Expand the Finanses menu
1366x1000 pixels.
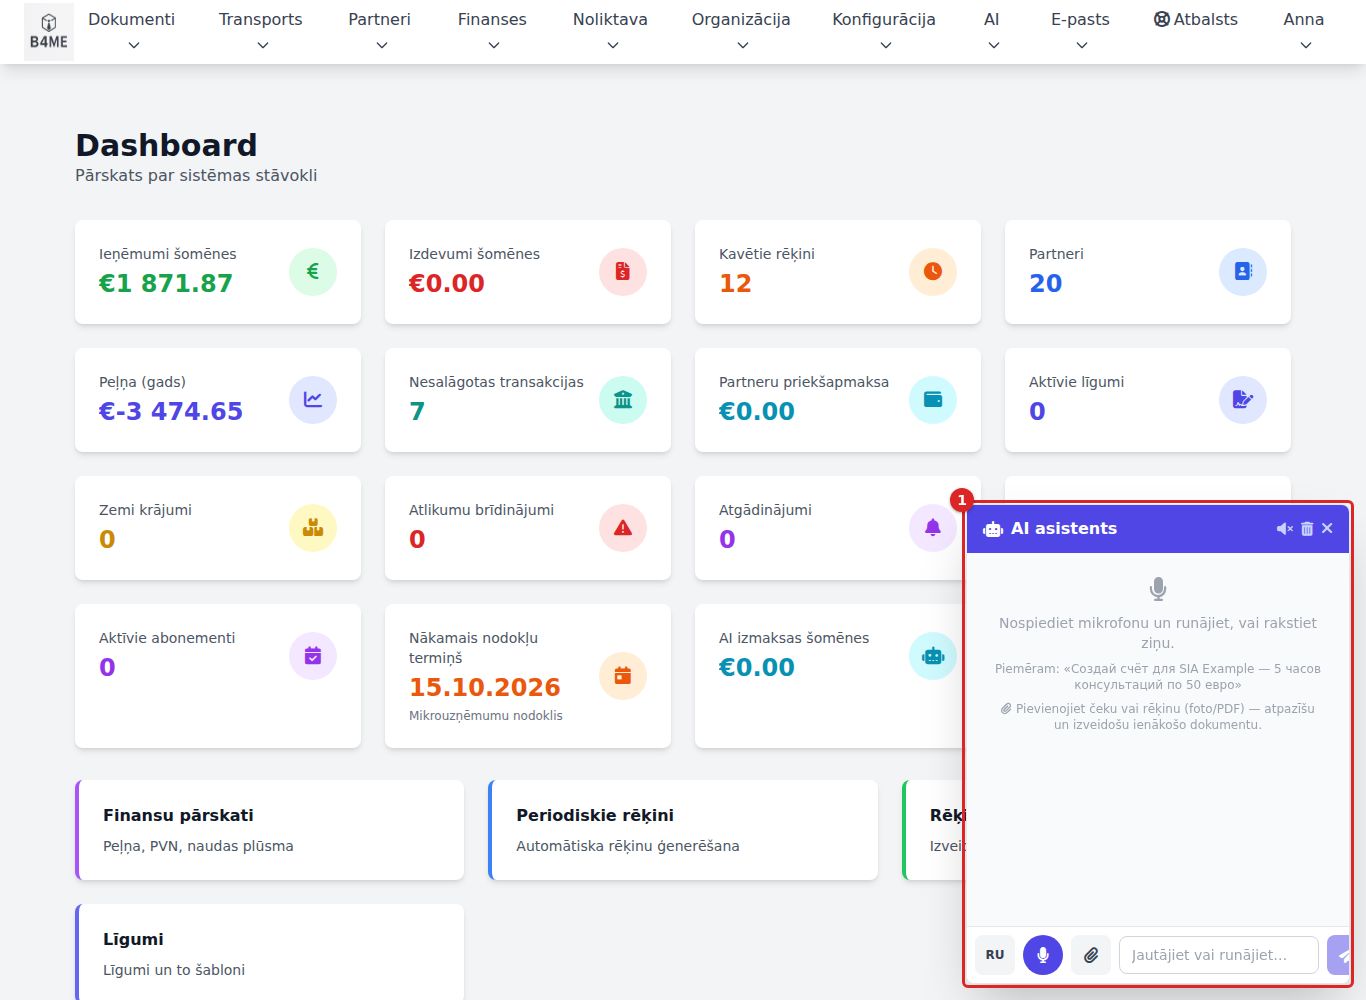pos(492,32)
